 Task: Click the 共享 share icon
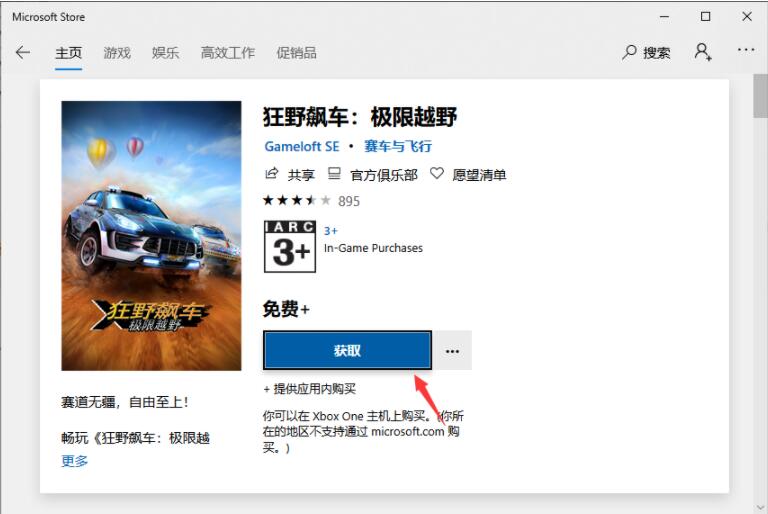click(x=271, y=173)
